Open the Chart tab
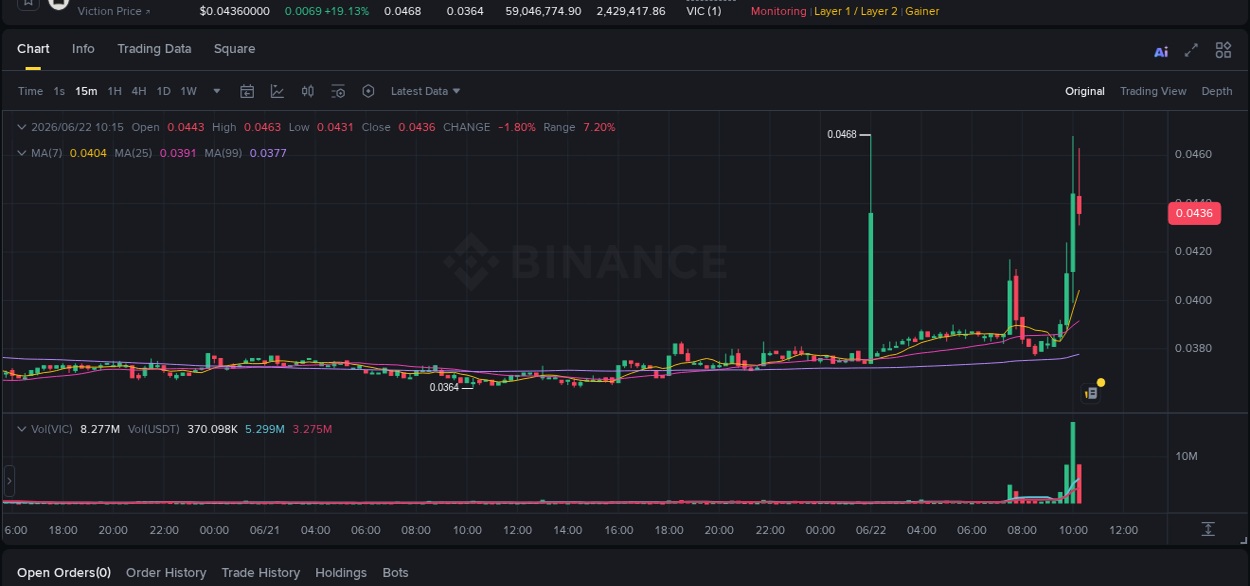1250x586 pixels. coord(33,49)
